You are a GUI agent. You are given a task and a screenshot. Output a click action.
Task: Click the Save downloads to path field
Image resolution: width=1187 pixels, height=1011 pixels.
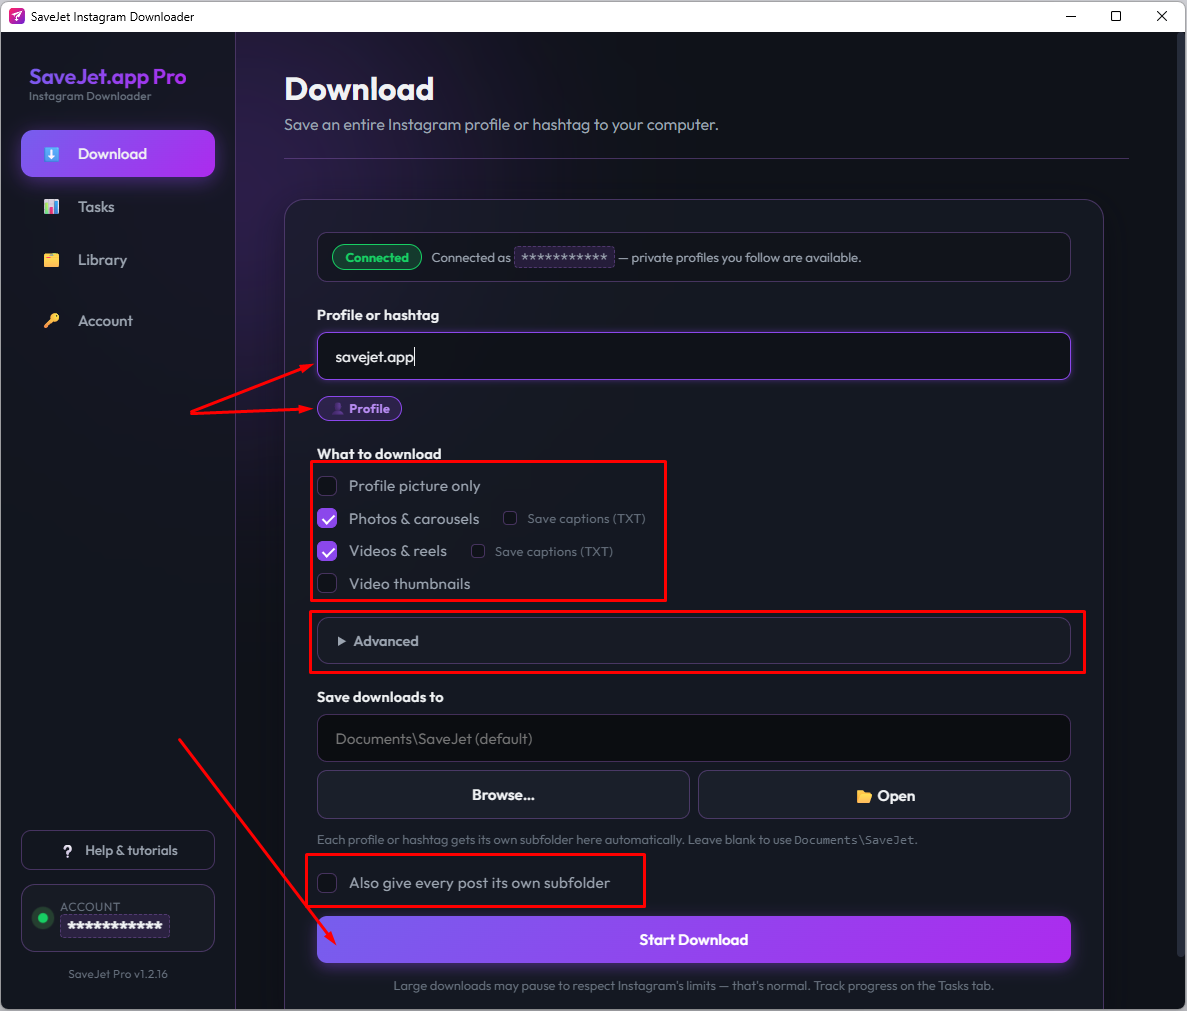coord(693,738)
